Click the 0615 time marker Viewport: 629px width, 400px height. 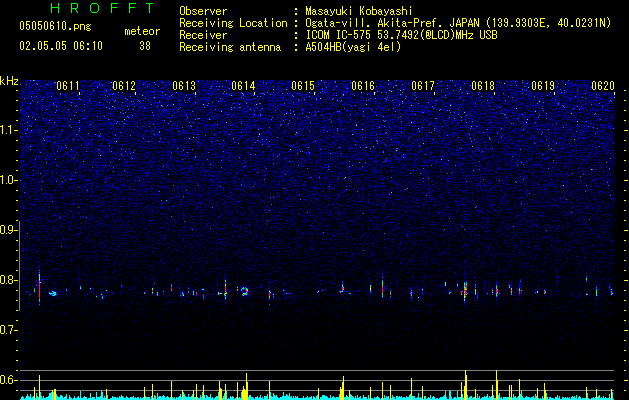coord(303,86)
